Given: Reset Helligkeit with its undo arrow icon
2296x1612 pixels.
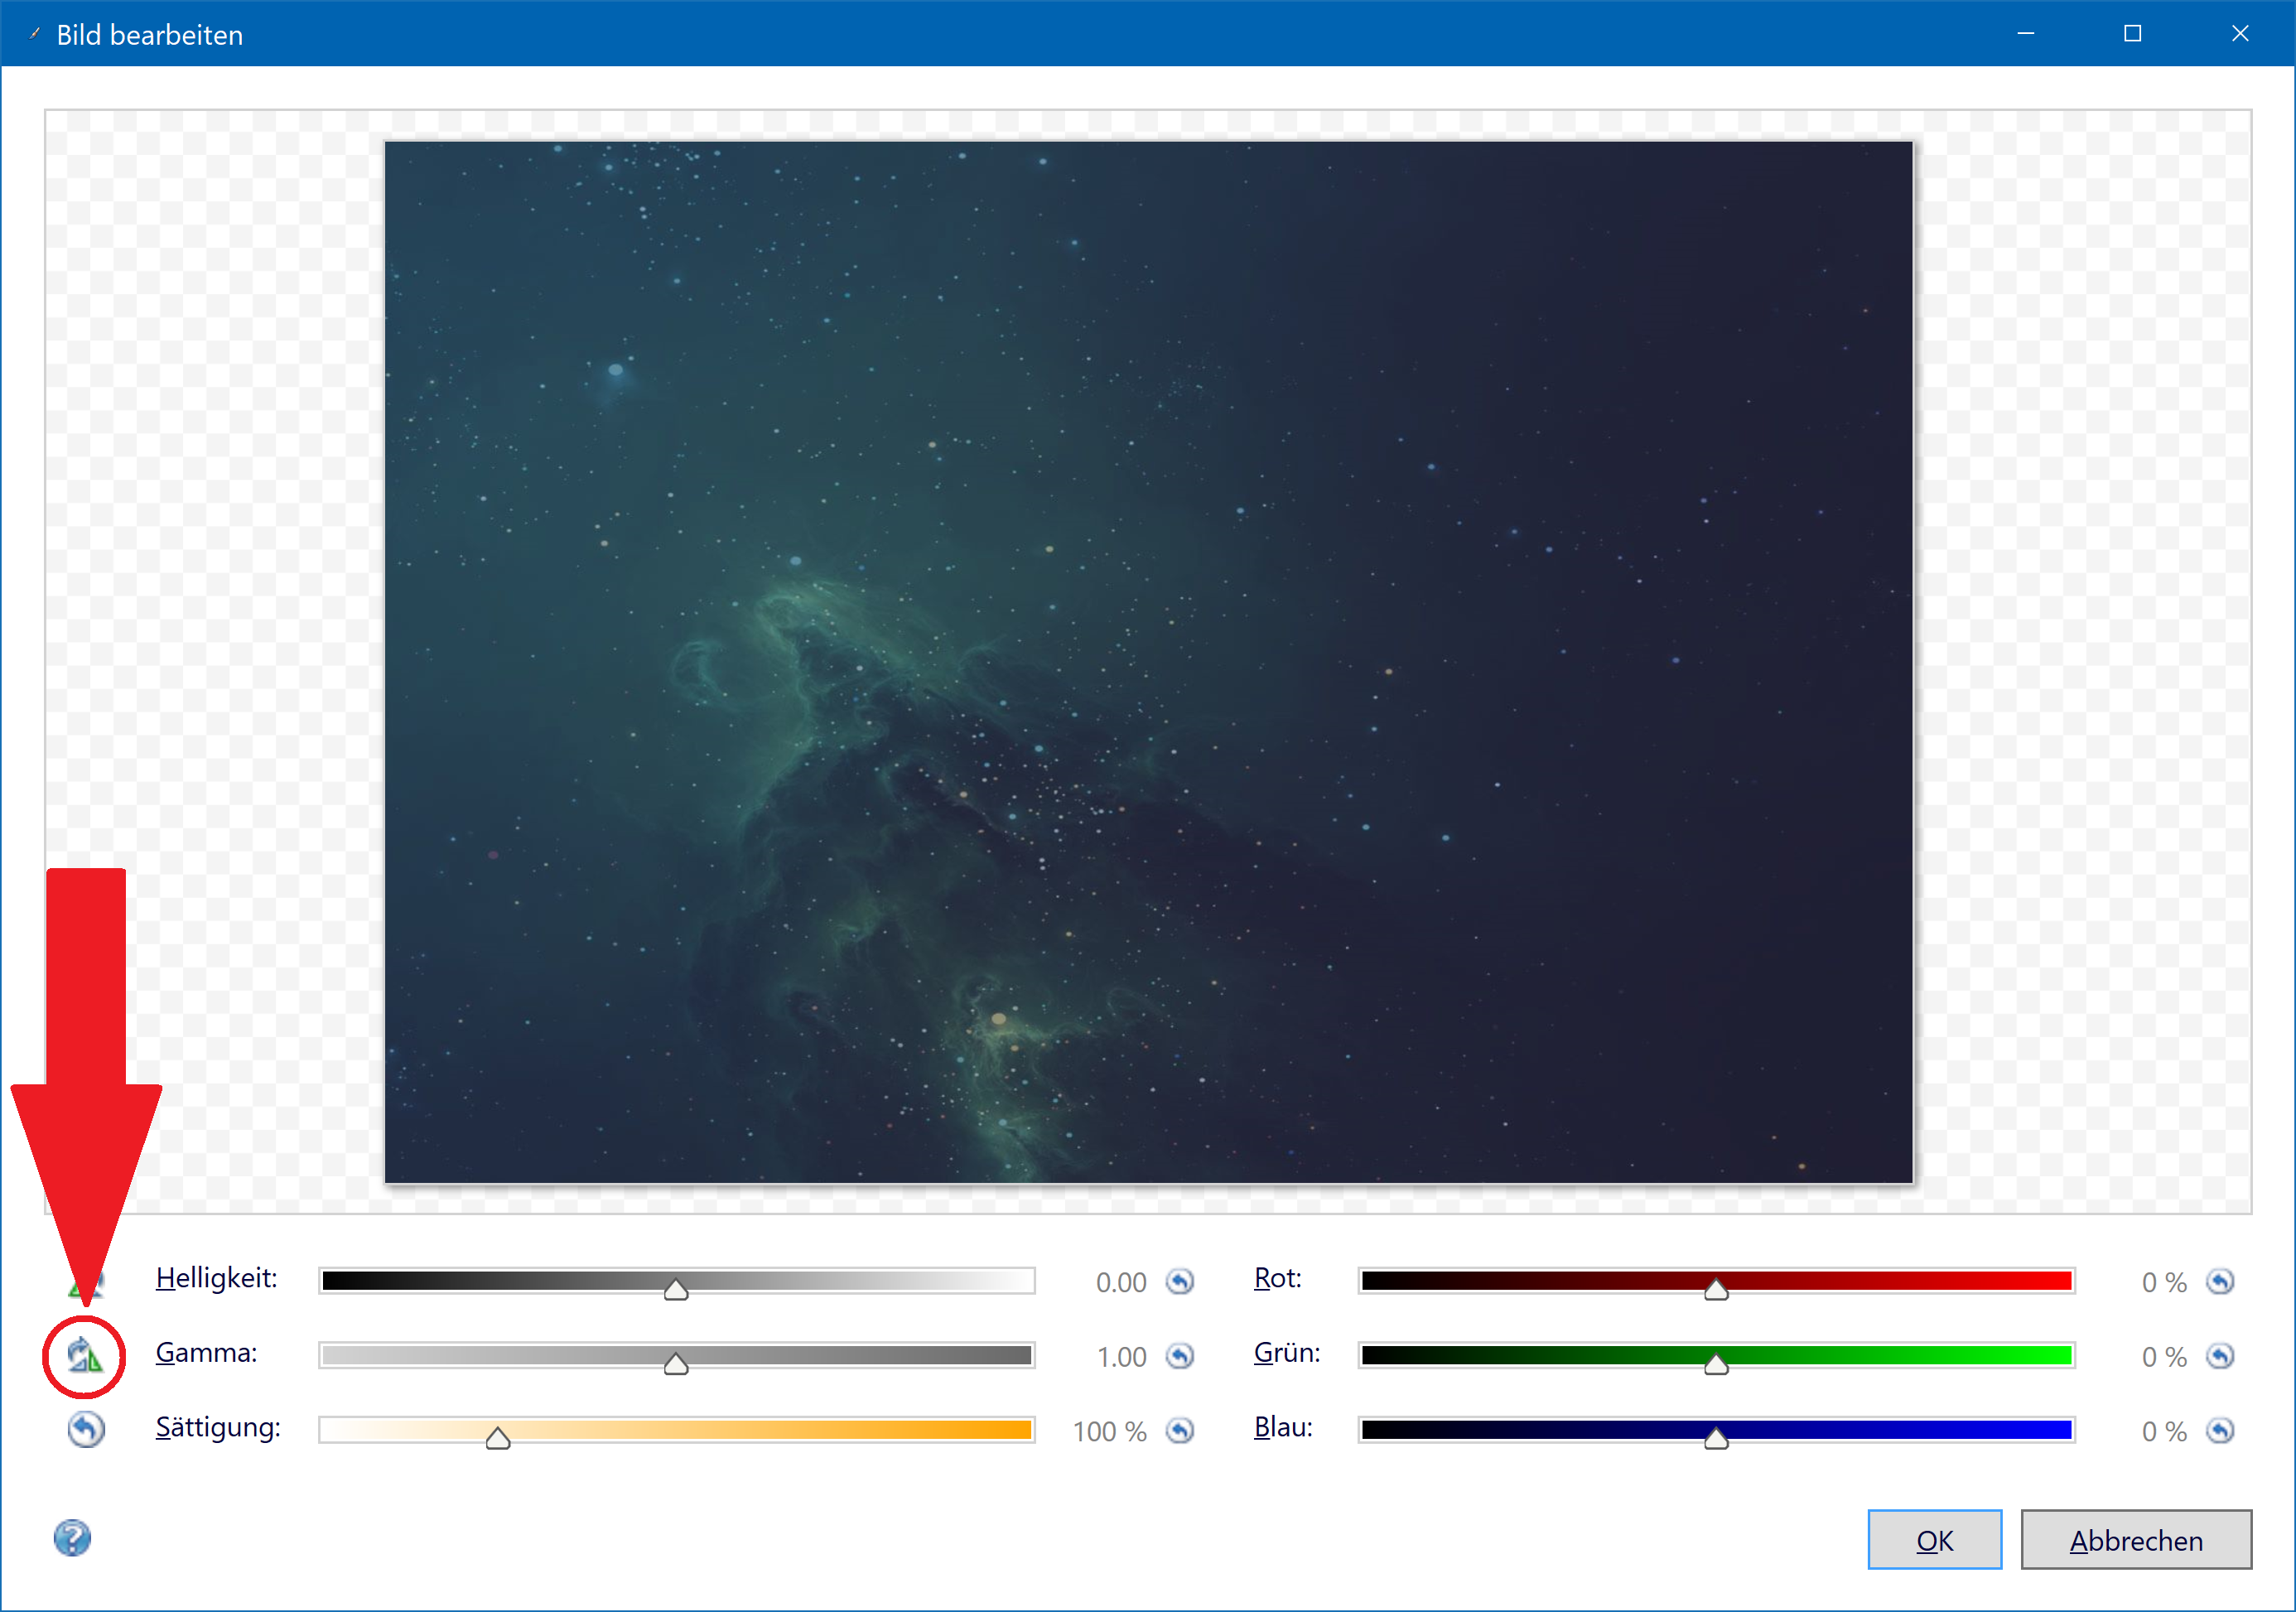Looking at the screenshot, I should tap(1180, 1281).
